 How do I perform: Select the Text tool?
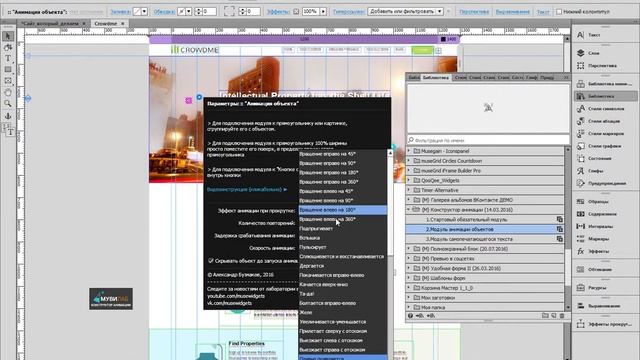(8, 58)
